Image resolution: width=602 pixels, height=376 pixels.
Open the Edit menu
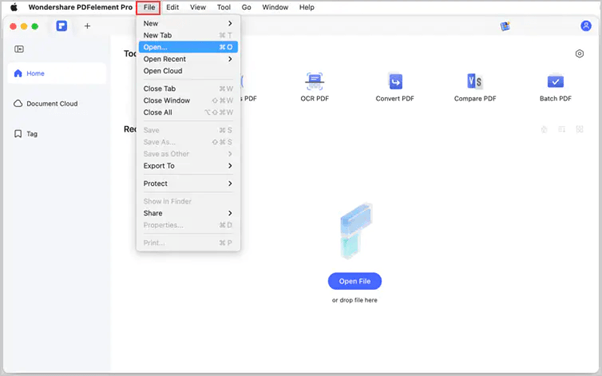tap(172, 7)
